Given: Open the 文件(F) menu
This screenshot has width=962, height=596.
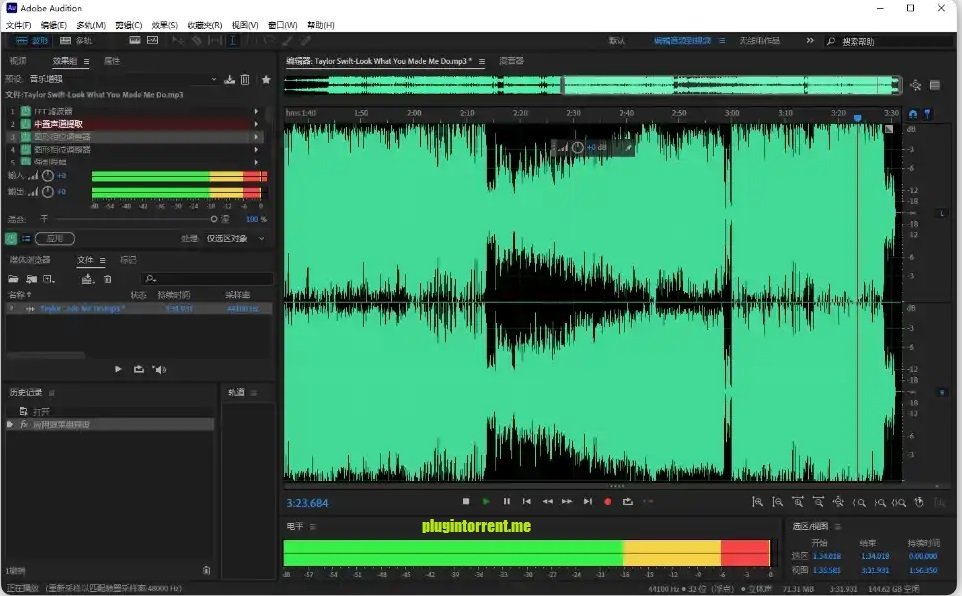Looking at the screenshot, I should 18,25.
